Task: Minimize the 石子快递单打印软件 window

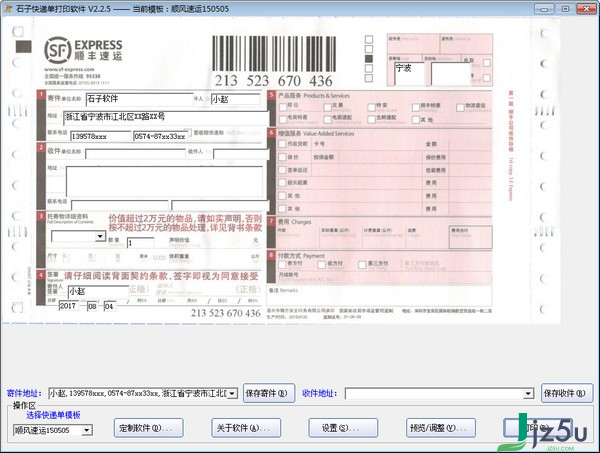Action: coord(544,8)
